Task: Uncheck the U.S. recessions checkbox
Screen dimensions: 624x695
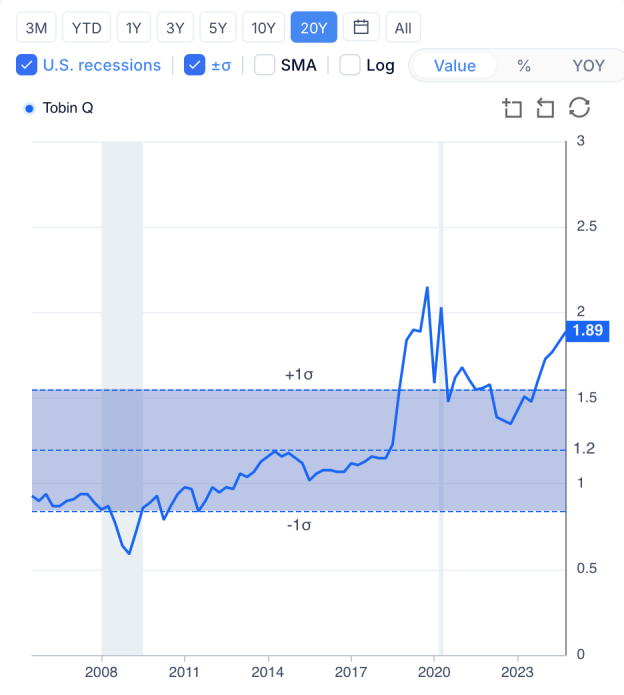Action: coord(27,65)
